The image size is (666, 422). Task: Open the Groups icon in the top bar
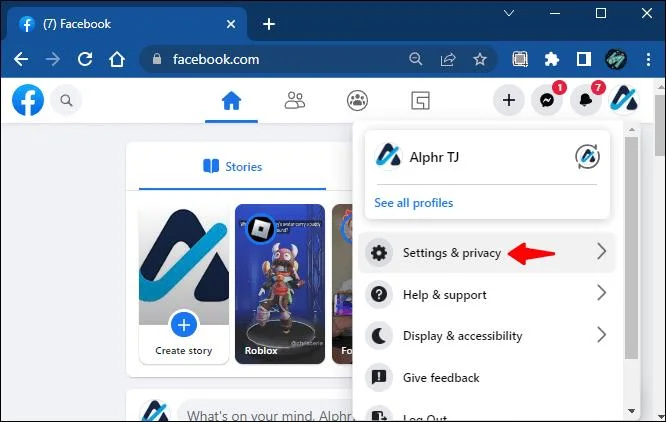357,101
